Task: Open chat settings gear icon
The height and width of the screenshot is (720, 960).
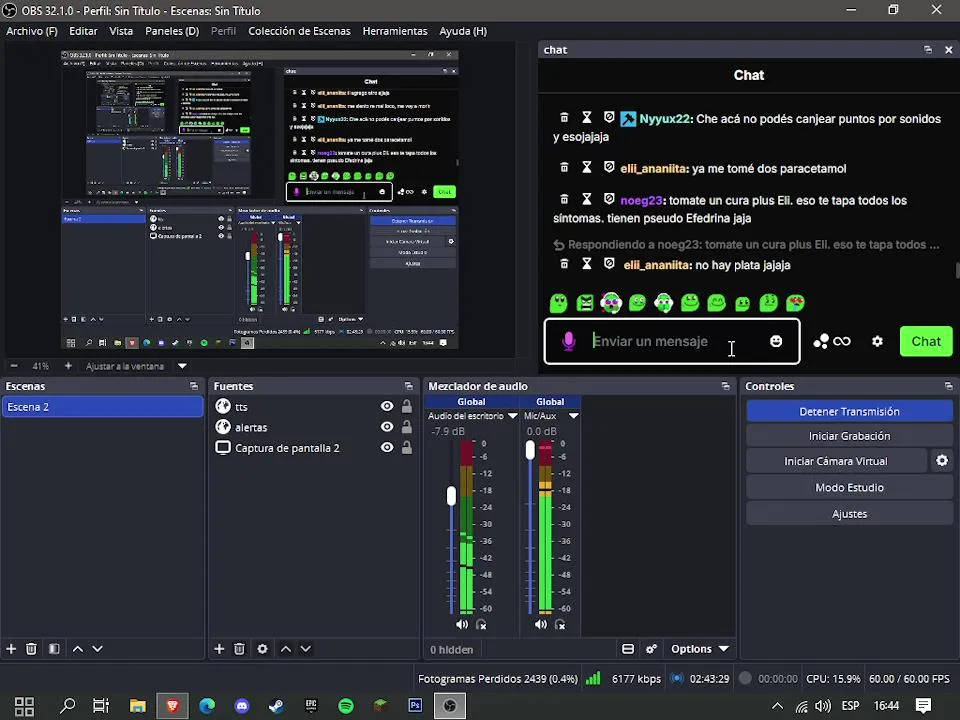Action: (877, 341)
